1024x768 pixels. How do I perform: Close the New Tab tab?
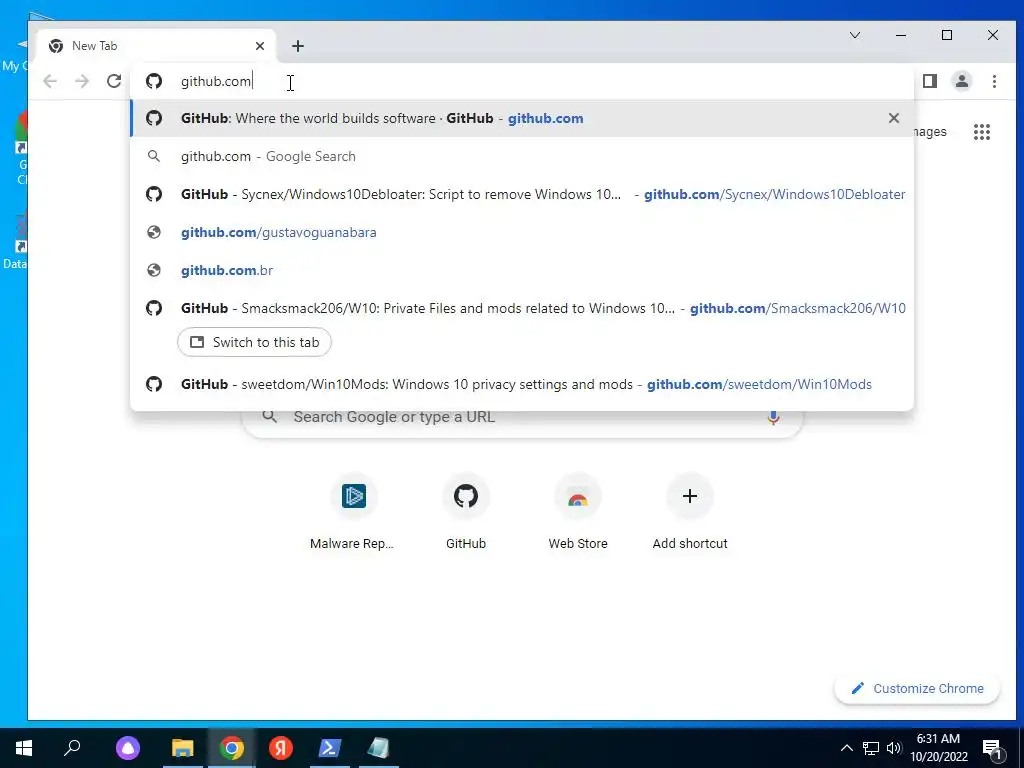pos(260,46)
